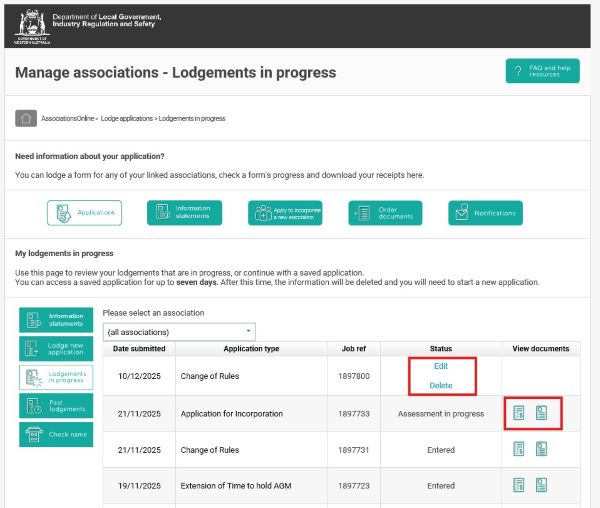Image resolution: width=600 pixels, height=508 pixels.
Task: Sort by Date submitted column header
Action: [x=139, y=348]
